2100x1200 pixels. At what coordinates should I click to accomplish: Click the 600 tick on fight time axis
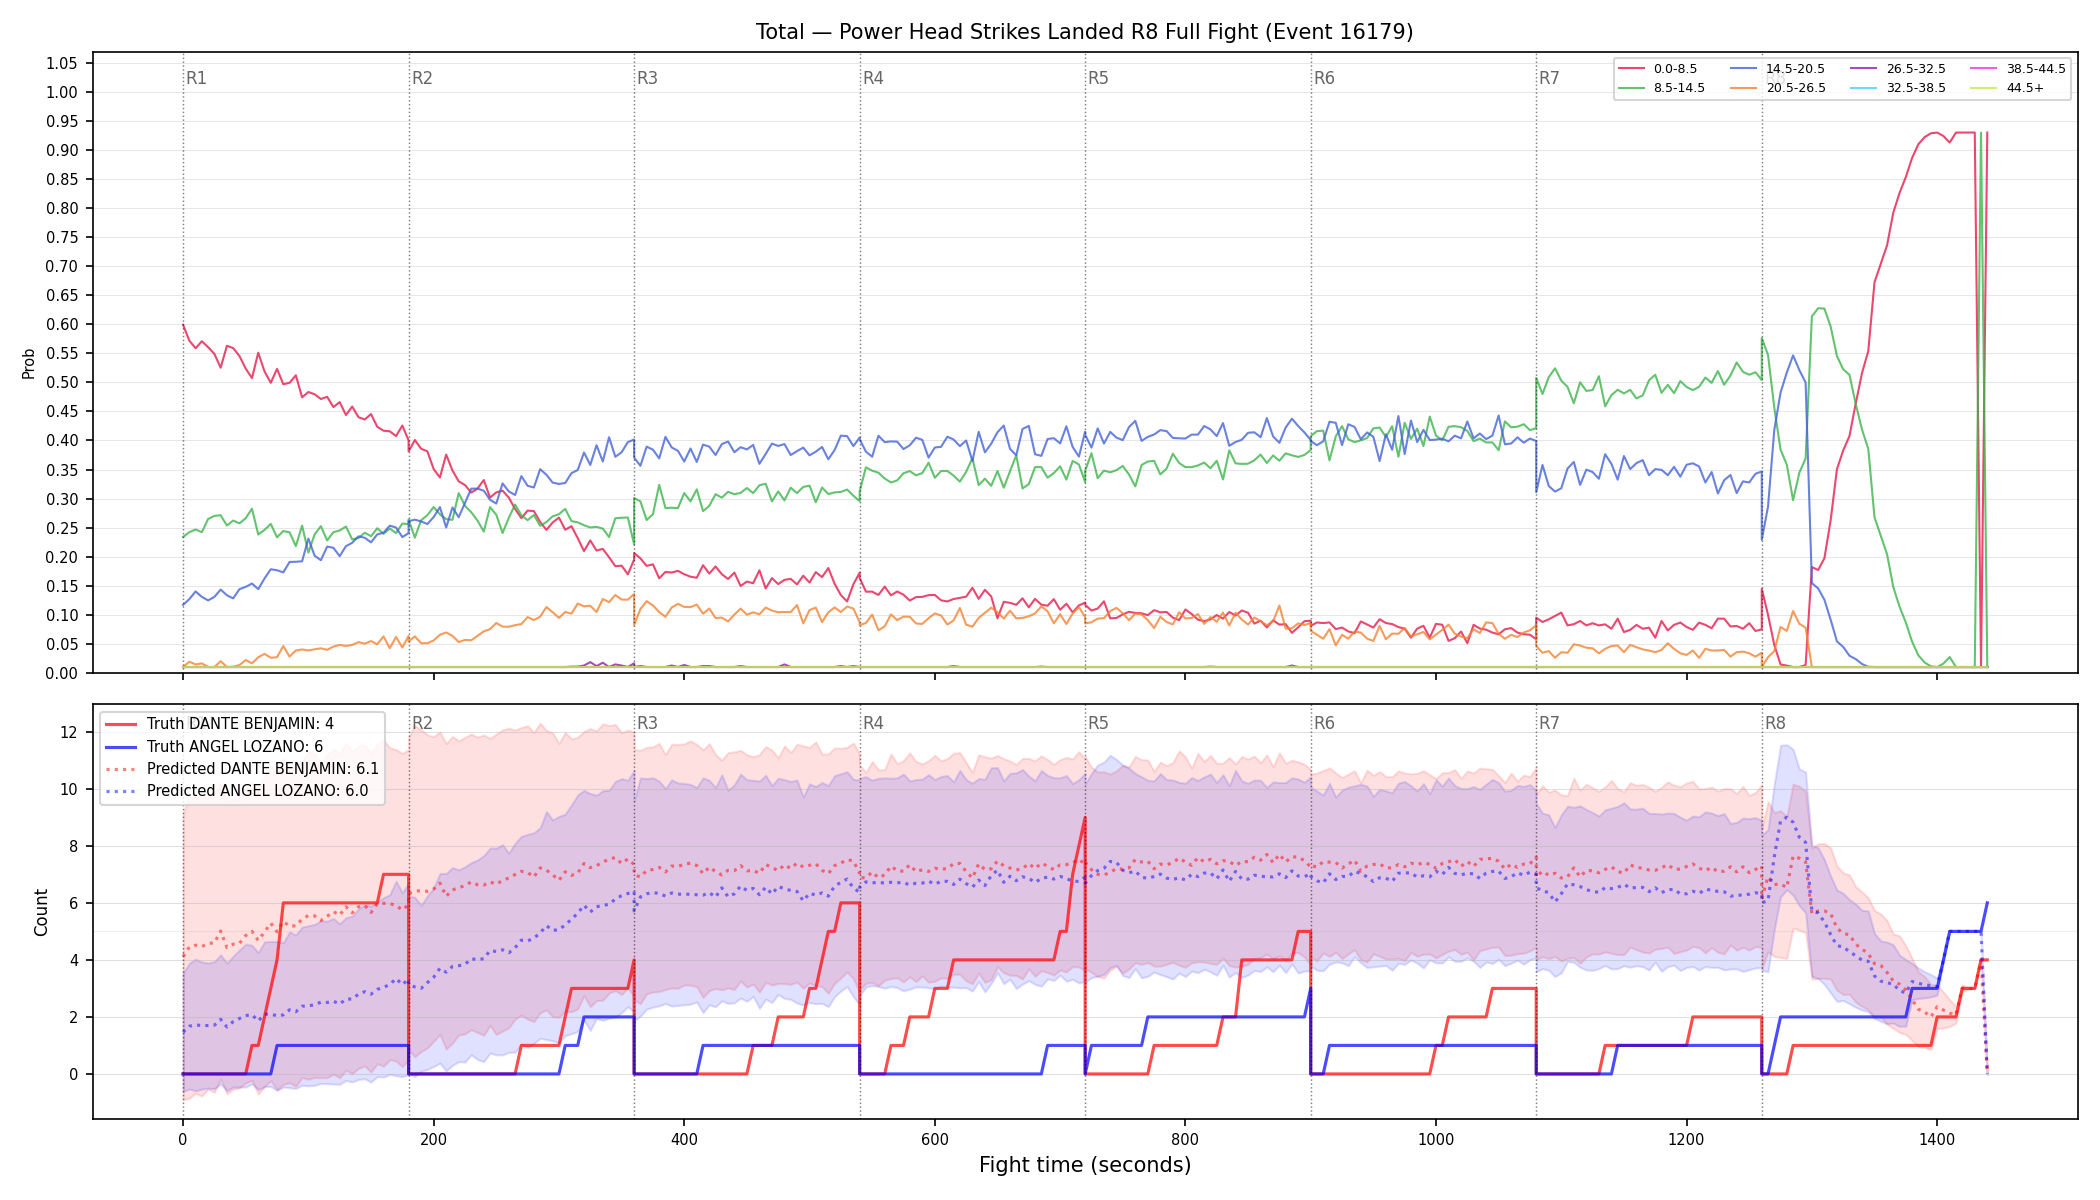934,1139
